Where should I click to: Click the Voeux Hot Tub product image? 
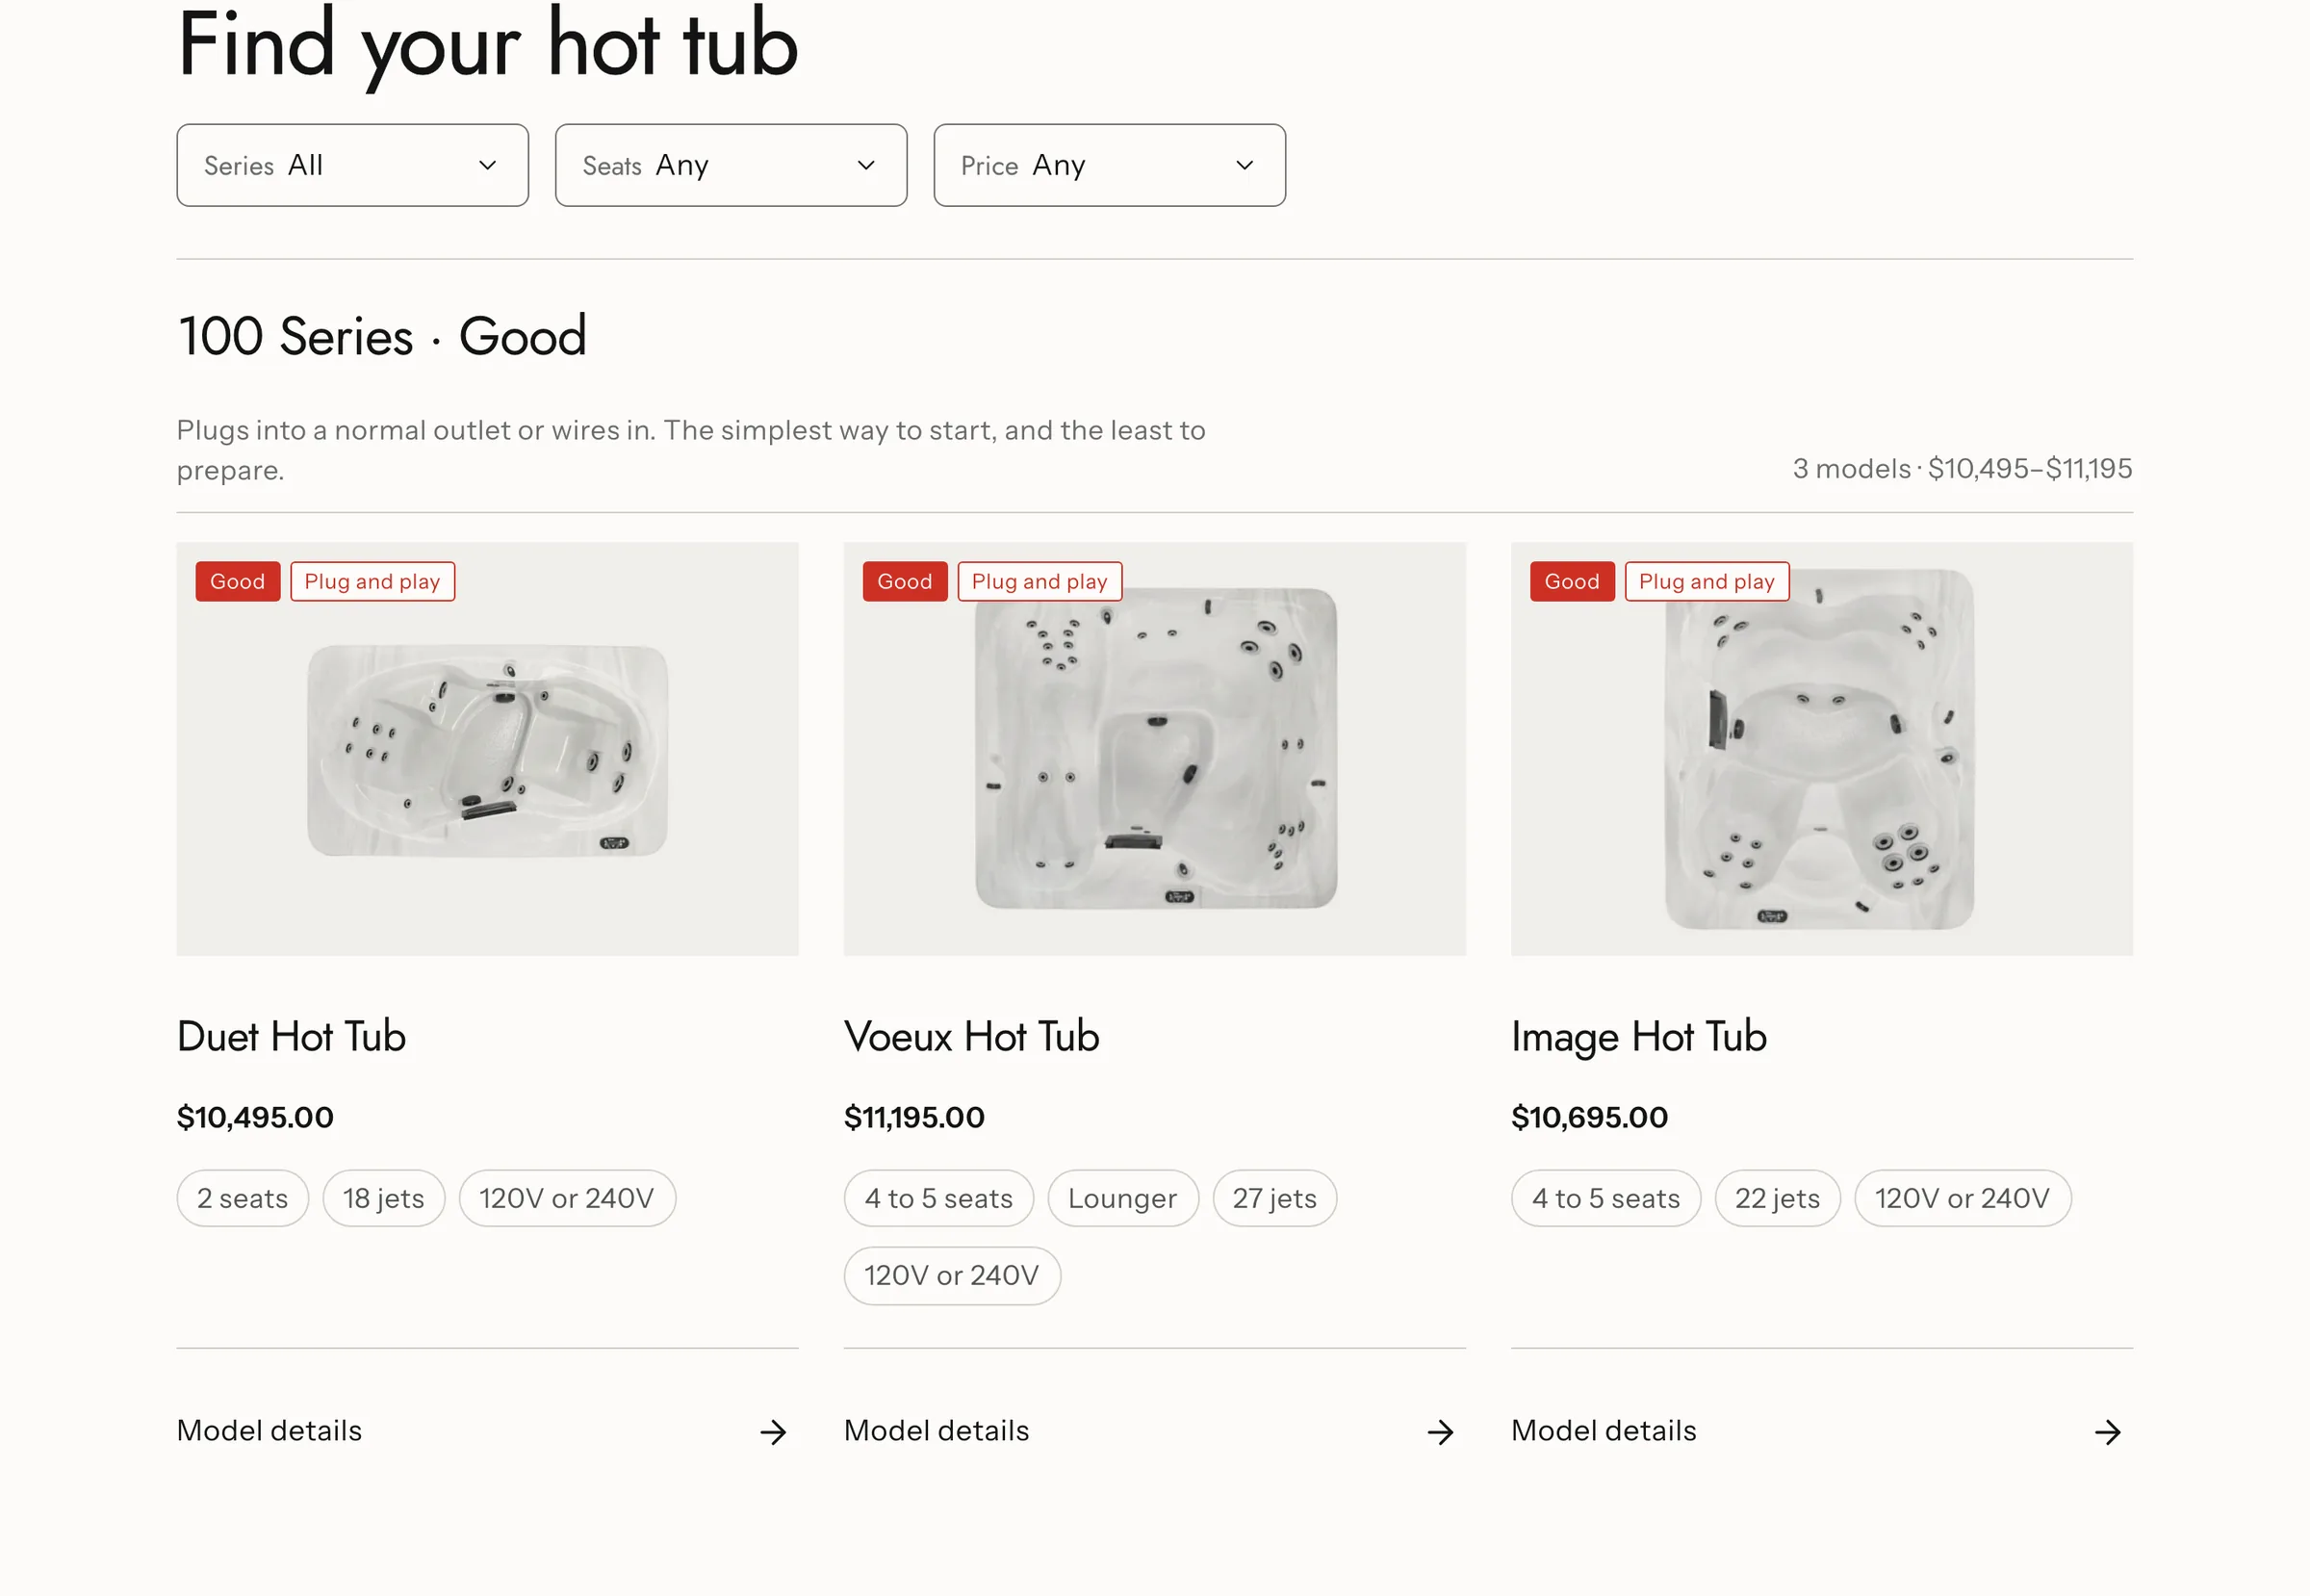click(1154, 749)
